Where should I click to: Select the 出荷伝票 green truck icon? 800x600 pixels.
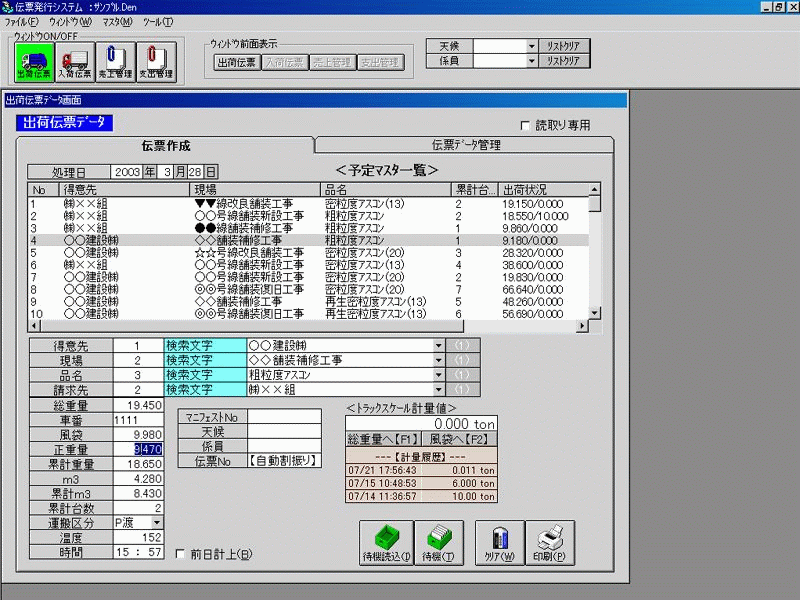[33, 62]
